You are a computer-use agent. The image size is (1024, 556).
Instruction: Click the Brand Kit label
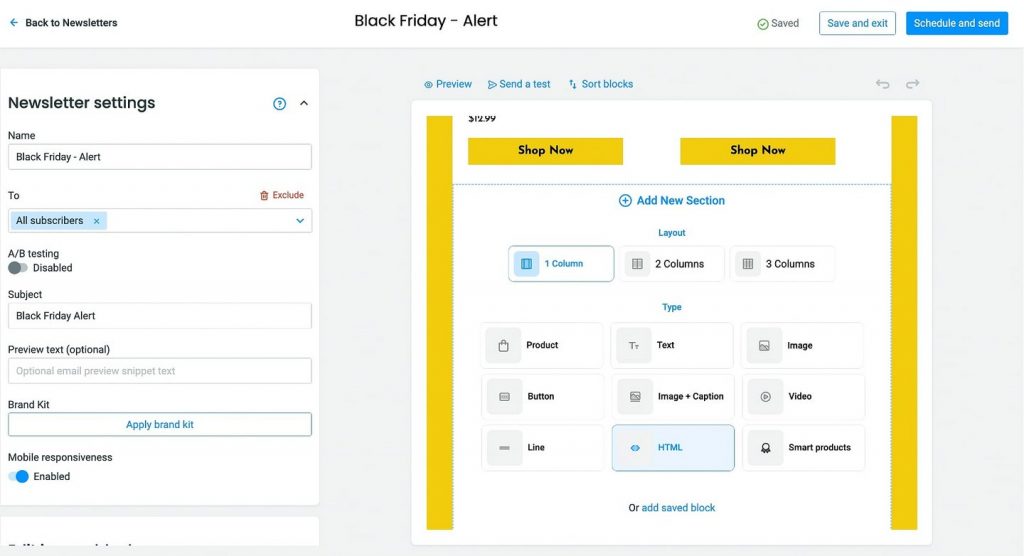click(29, 404)
